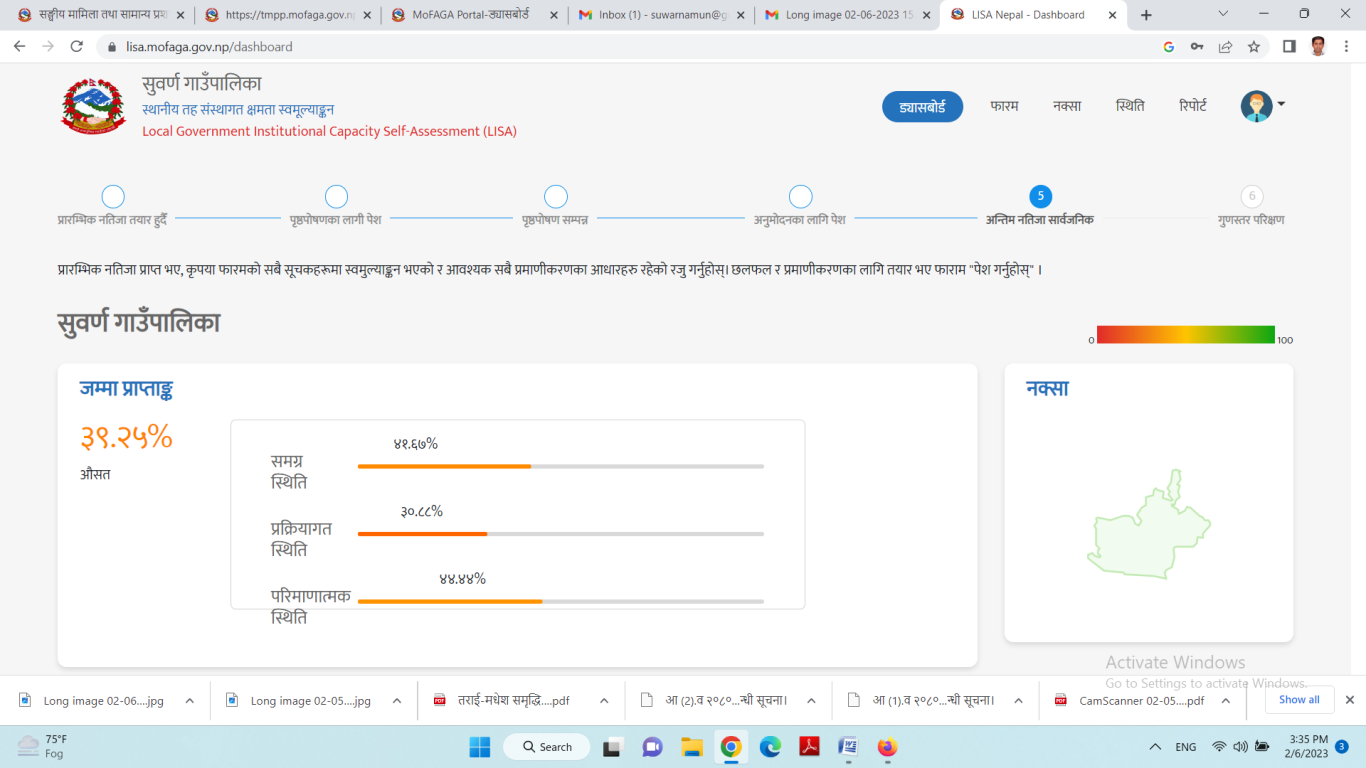
Task: Click the red-to-green score color legend
Action: (1186, 335)
